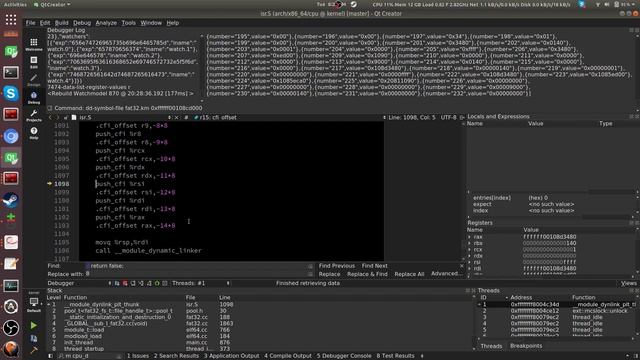Open 4 Compile Output pane
The height and width of the screenshot is (360, 640).
pyautogui.click(x=288, y=356)
